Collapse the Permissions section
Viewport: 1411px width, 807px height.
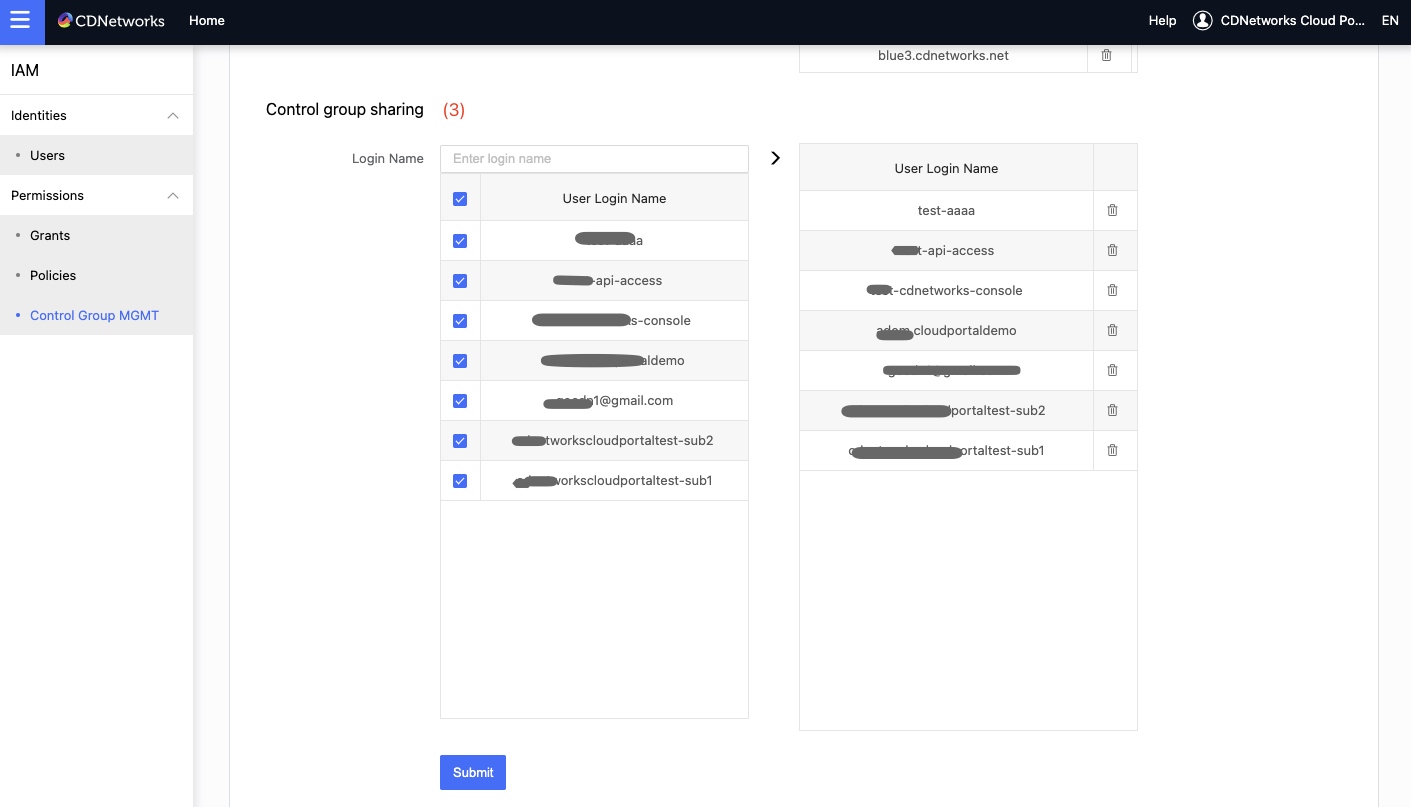(173, 196)
